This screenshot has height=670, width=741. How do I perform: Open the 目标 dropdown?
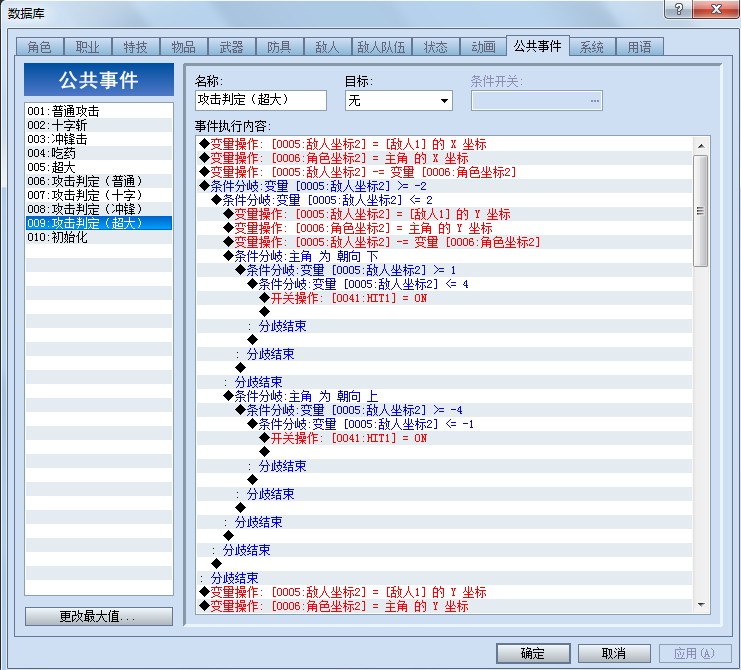coord(399,101)
